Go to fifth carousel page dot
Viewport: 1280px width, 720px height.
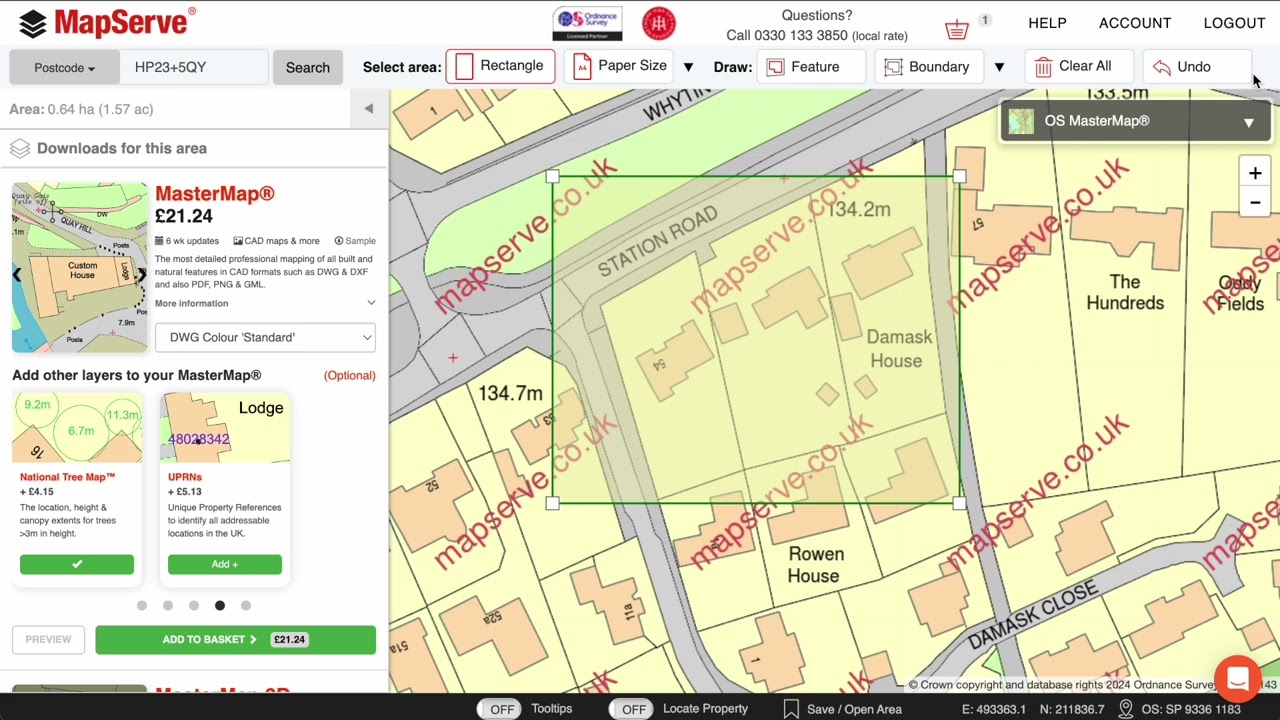(x=246, y=605)
